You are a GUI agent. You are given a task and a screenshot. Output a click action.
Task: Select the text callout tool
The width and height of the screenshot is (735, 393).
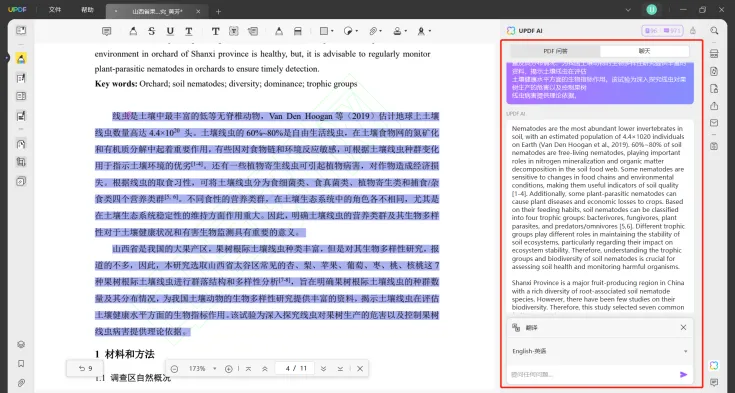coord(253,31)
